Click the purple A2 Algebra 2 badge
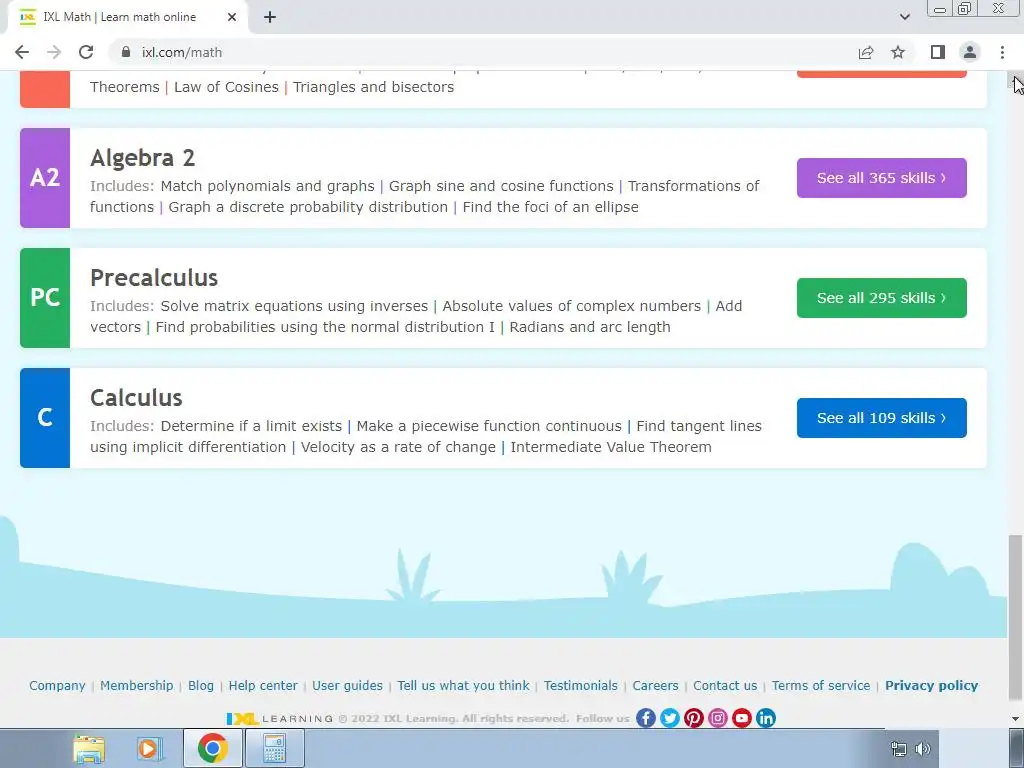Screen dimensions: 1024x768 tap(45, 178)
